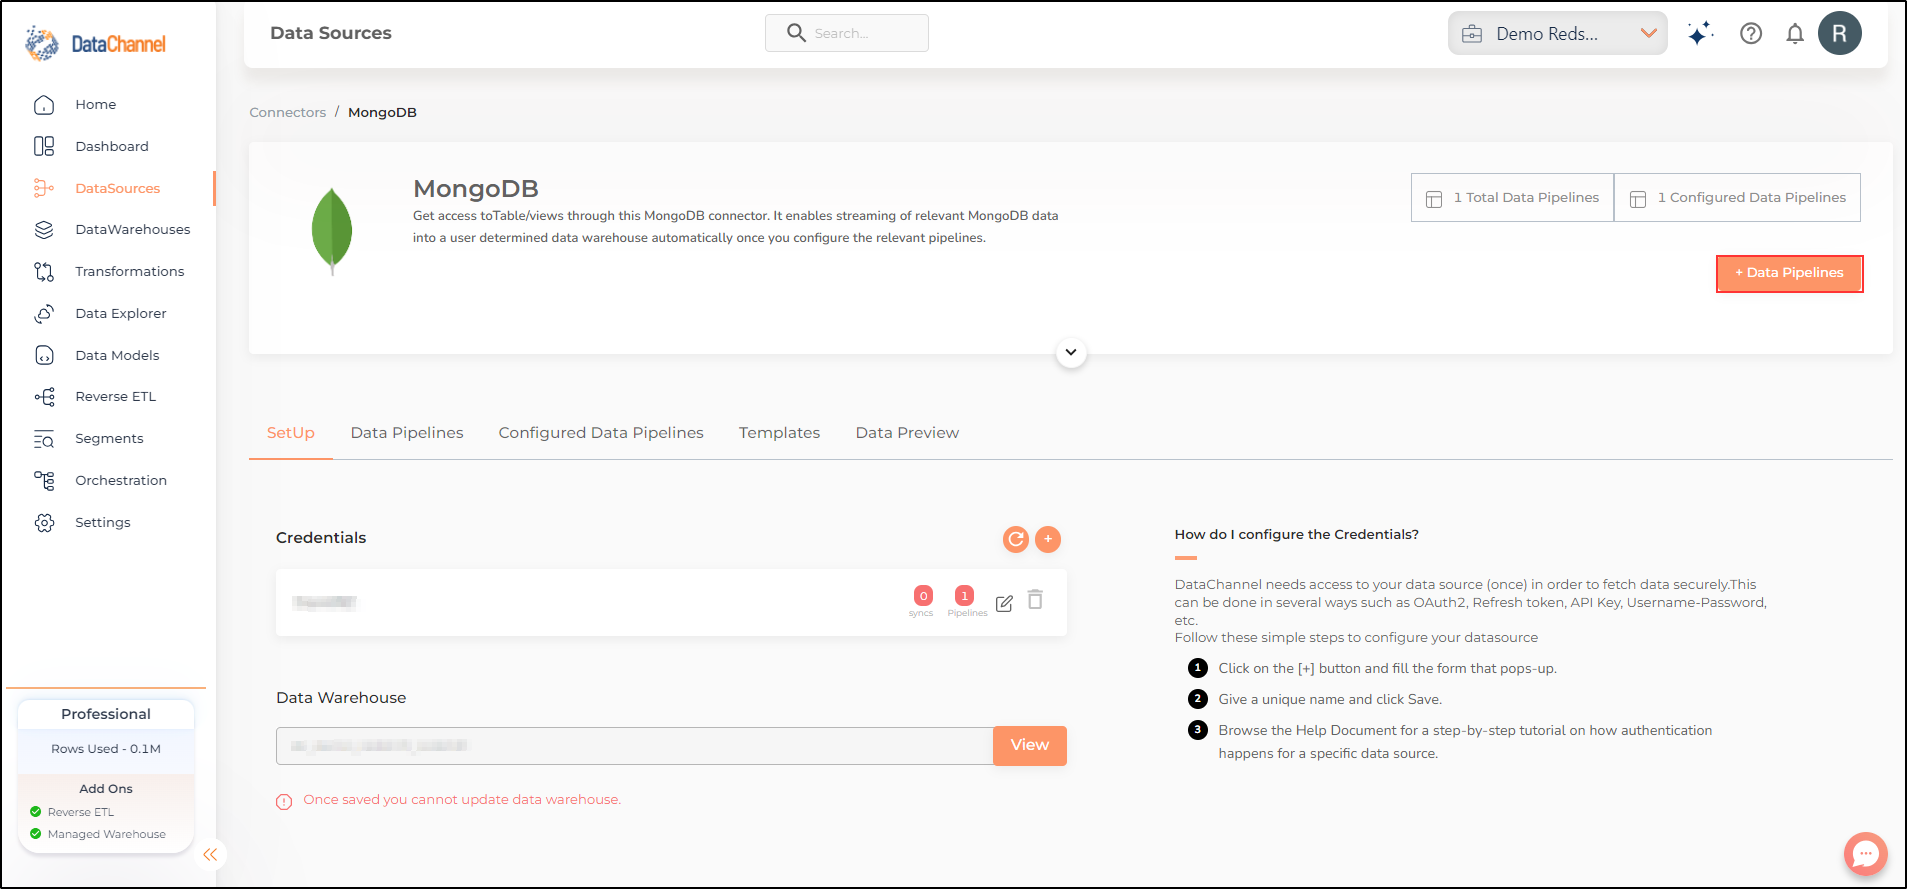1907x889 pixels.
Task: Open Data Explorer
Action: (121, 313)
